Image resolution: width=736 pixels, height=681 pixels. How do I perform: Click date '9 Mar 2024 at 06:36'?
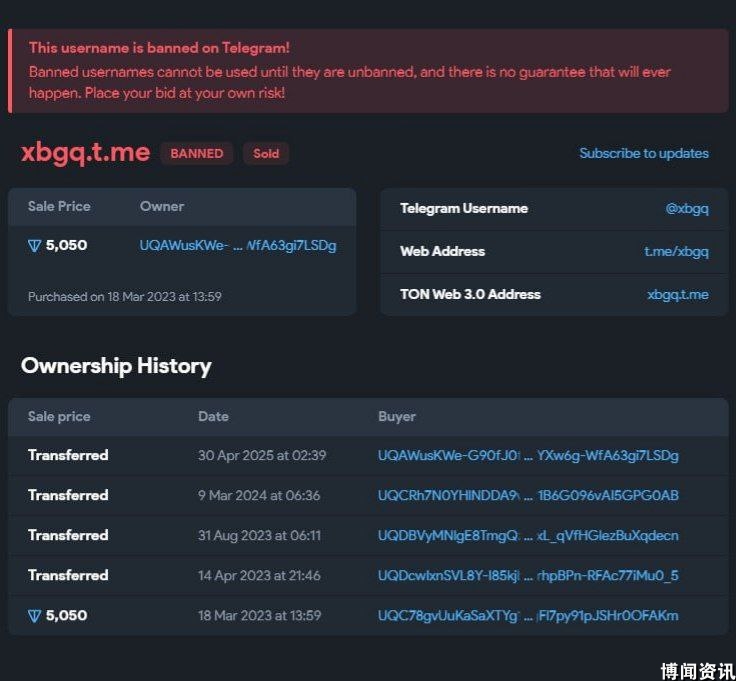pos(259,495)
